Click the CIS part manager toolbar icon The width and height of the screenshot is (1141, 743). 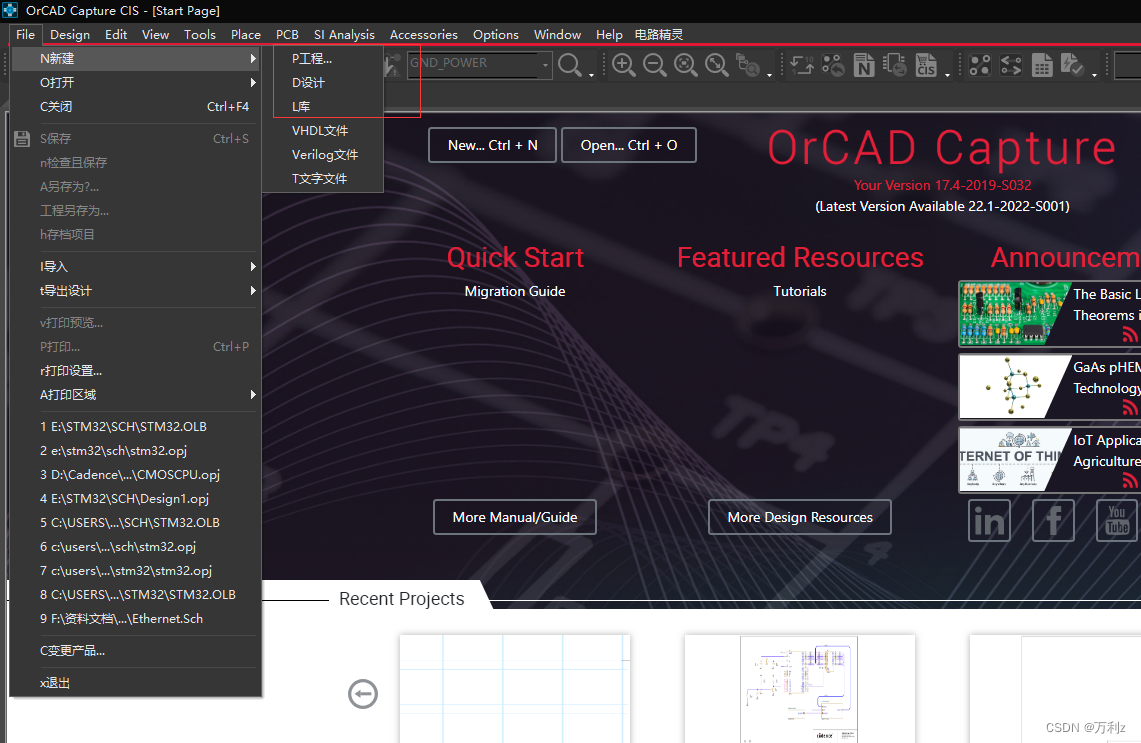click(927, 65)
